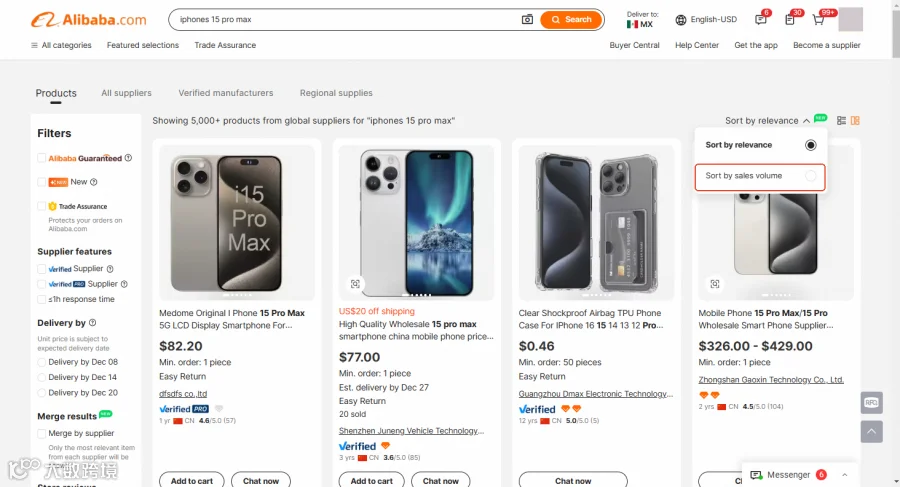Switch to grid view layout icon
The image size is (900, 487).
click(855, 121)
